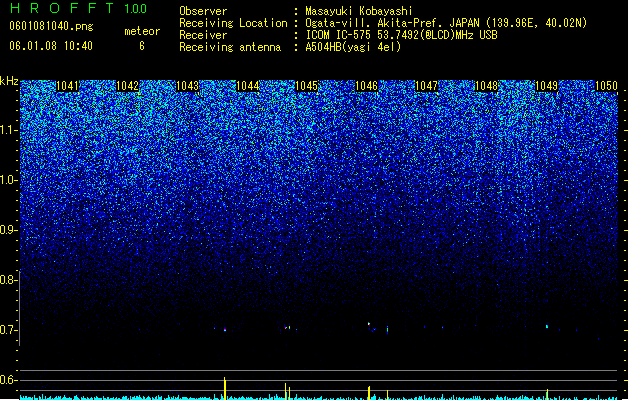Click the tallest yellow meteor echo spike
629x400 pixels.
click(225, 388)
